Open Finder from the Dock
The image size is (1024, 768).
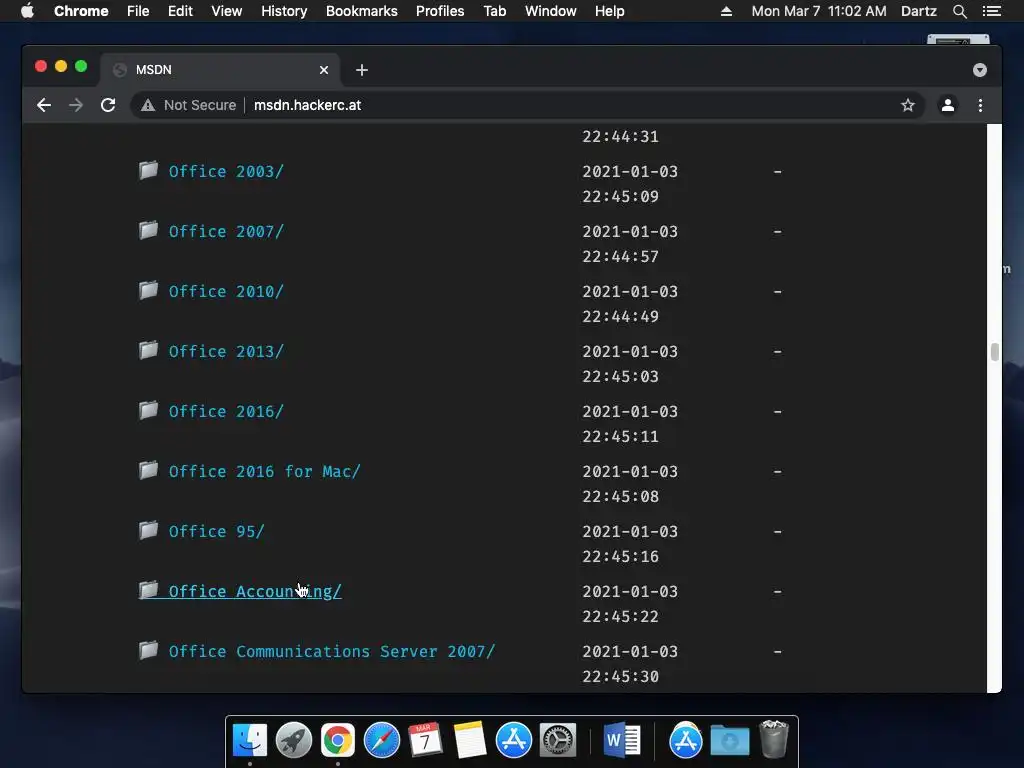click(x=250, y=740)
